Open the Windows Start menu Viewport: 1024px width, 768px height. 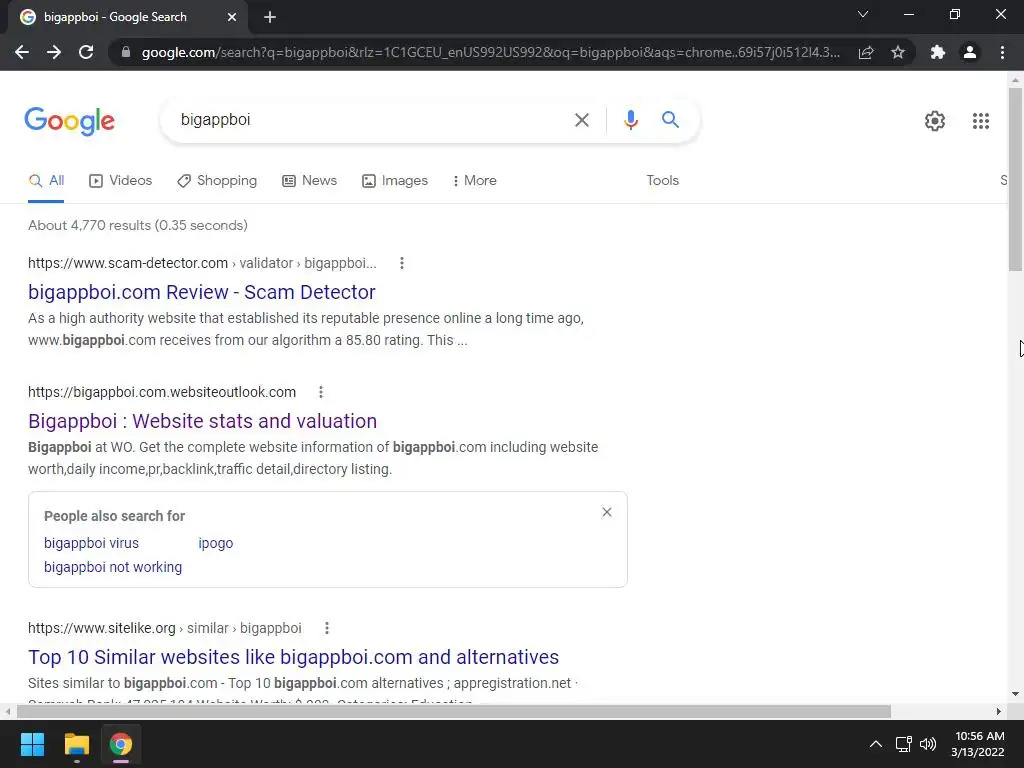pos(32,744)
